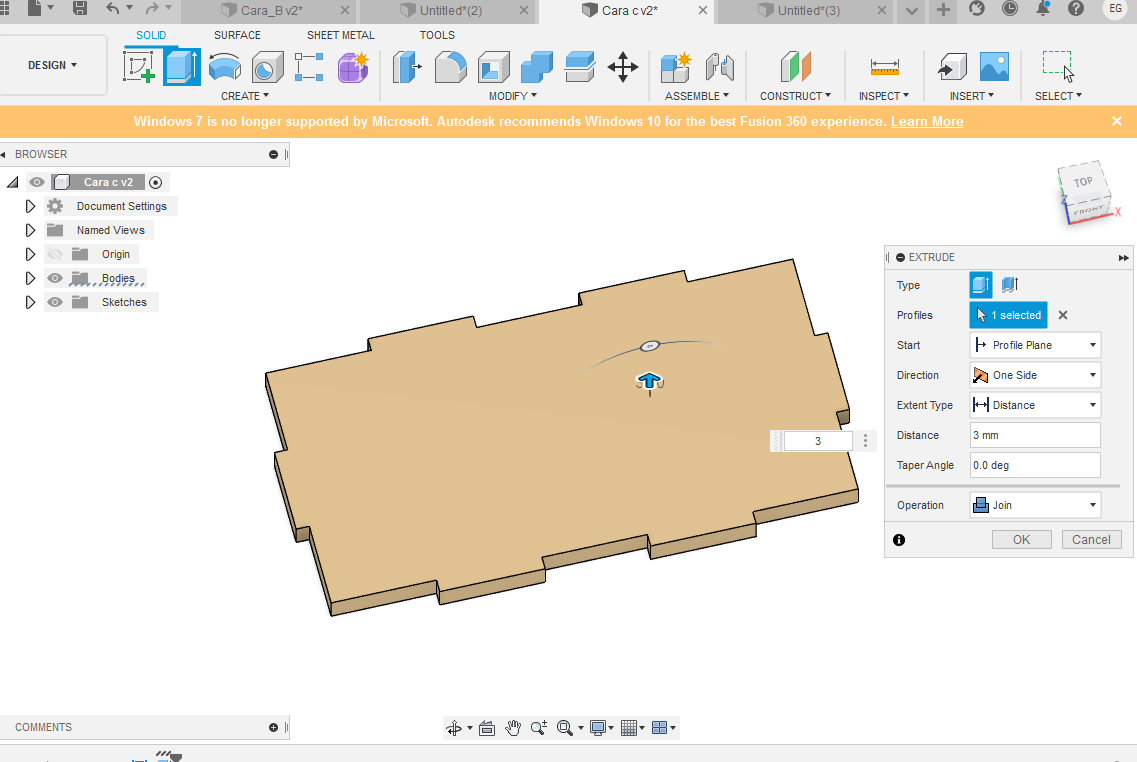Expand the Origin node
The height and width of the screenshot is (762, 1137).
[x=30, y=254]
